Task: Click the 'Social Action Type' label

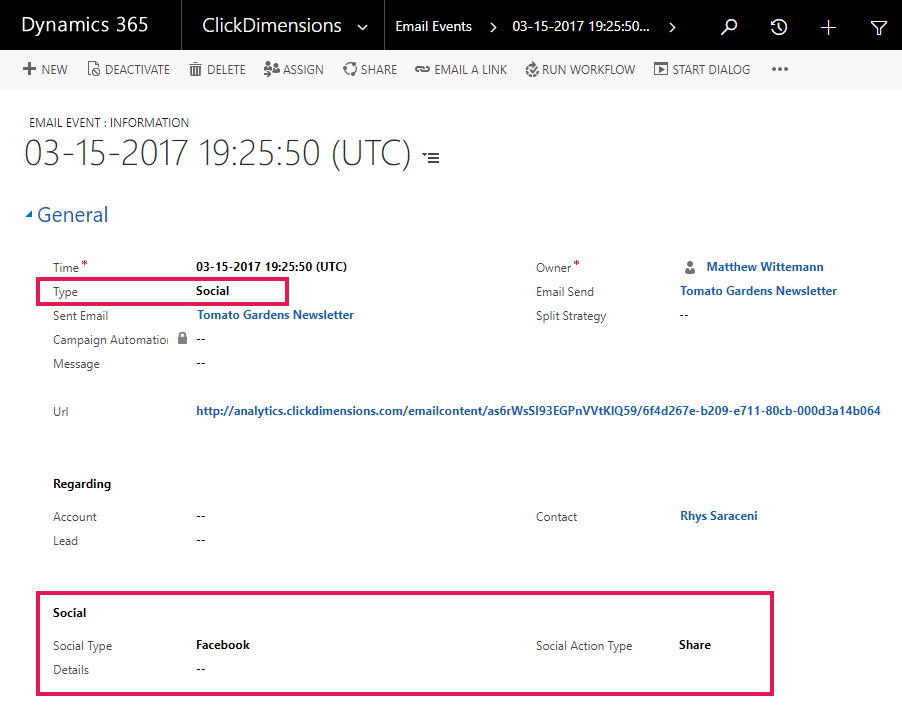Action: (x=584, y=646)
